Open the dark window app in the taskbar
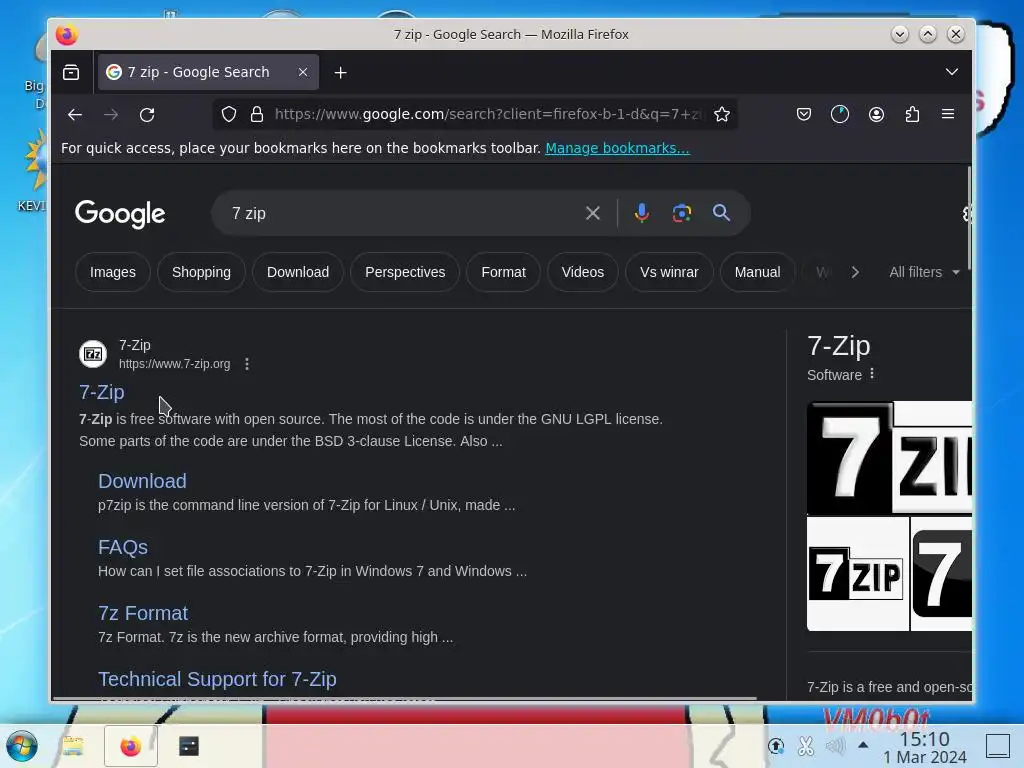 pos(189,746)
